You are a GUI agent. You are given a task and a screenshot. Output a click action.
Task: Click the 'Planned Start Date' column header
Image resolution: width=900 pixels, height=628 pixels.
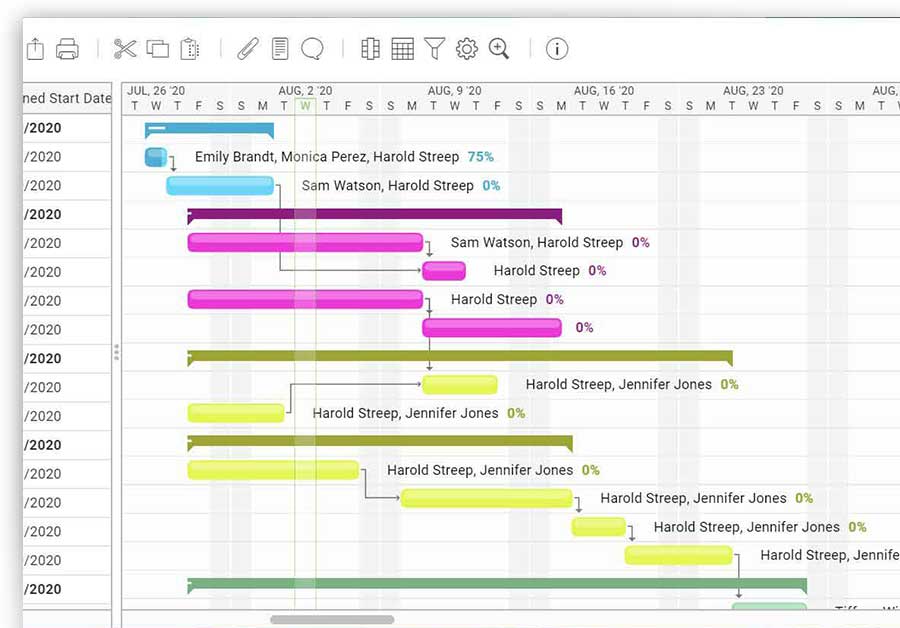point(67,98)
